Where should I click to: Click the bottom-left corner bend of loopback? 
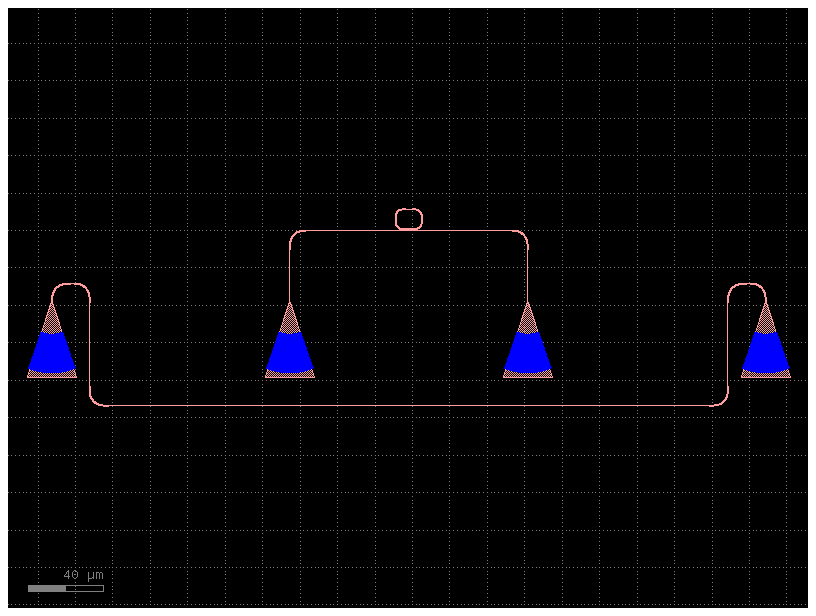(95, 401)
